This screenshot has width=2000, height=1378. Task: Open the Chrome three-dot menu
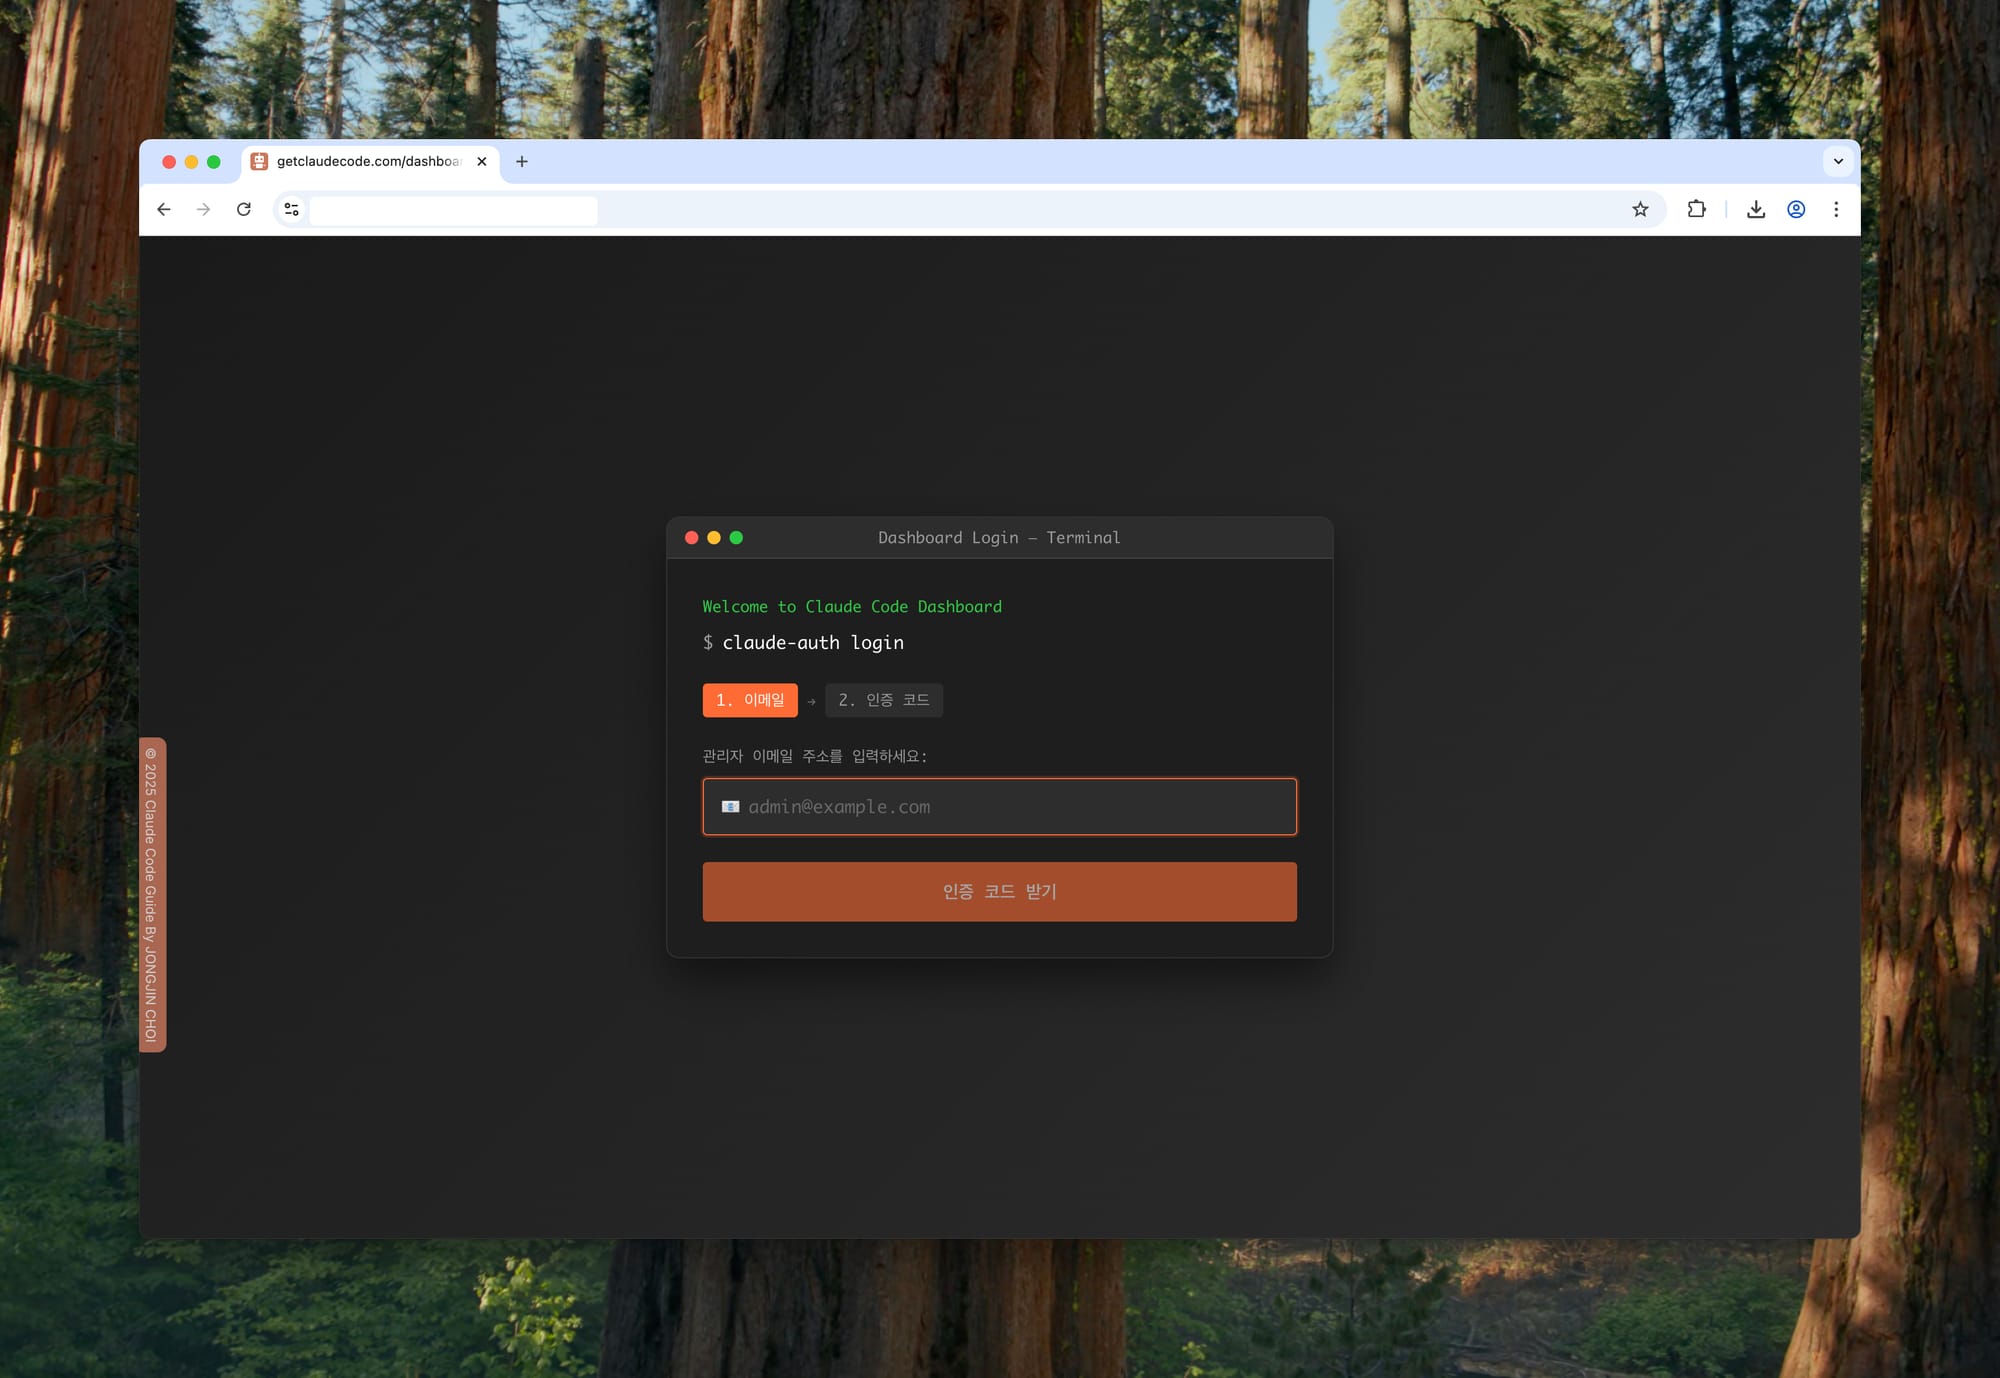point(1836,209)
